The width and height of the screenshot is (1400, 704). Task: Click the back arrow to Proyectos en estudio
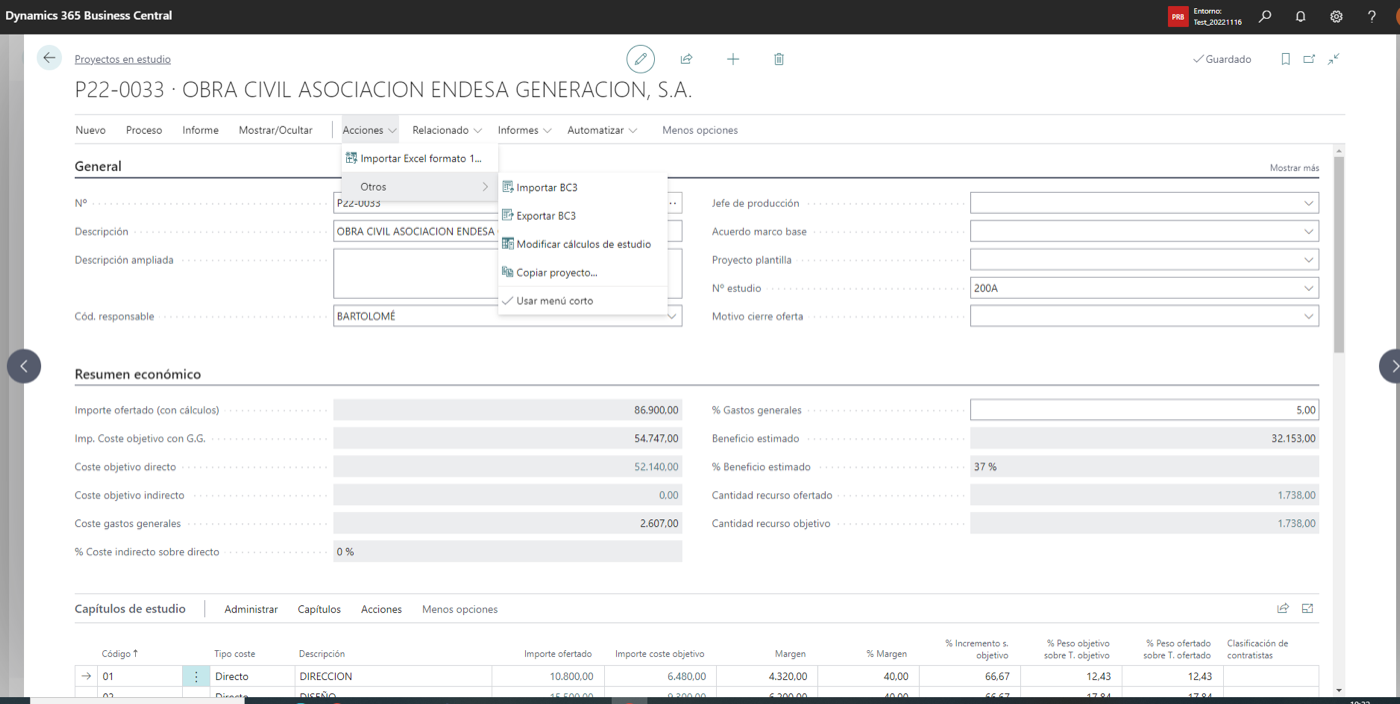(x=49, y=58)
